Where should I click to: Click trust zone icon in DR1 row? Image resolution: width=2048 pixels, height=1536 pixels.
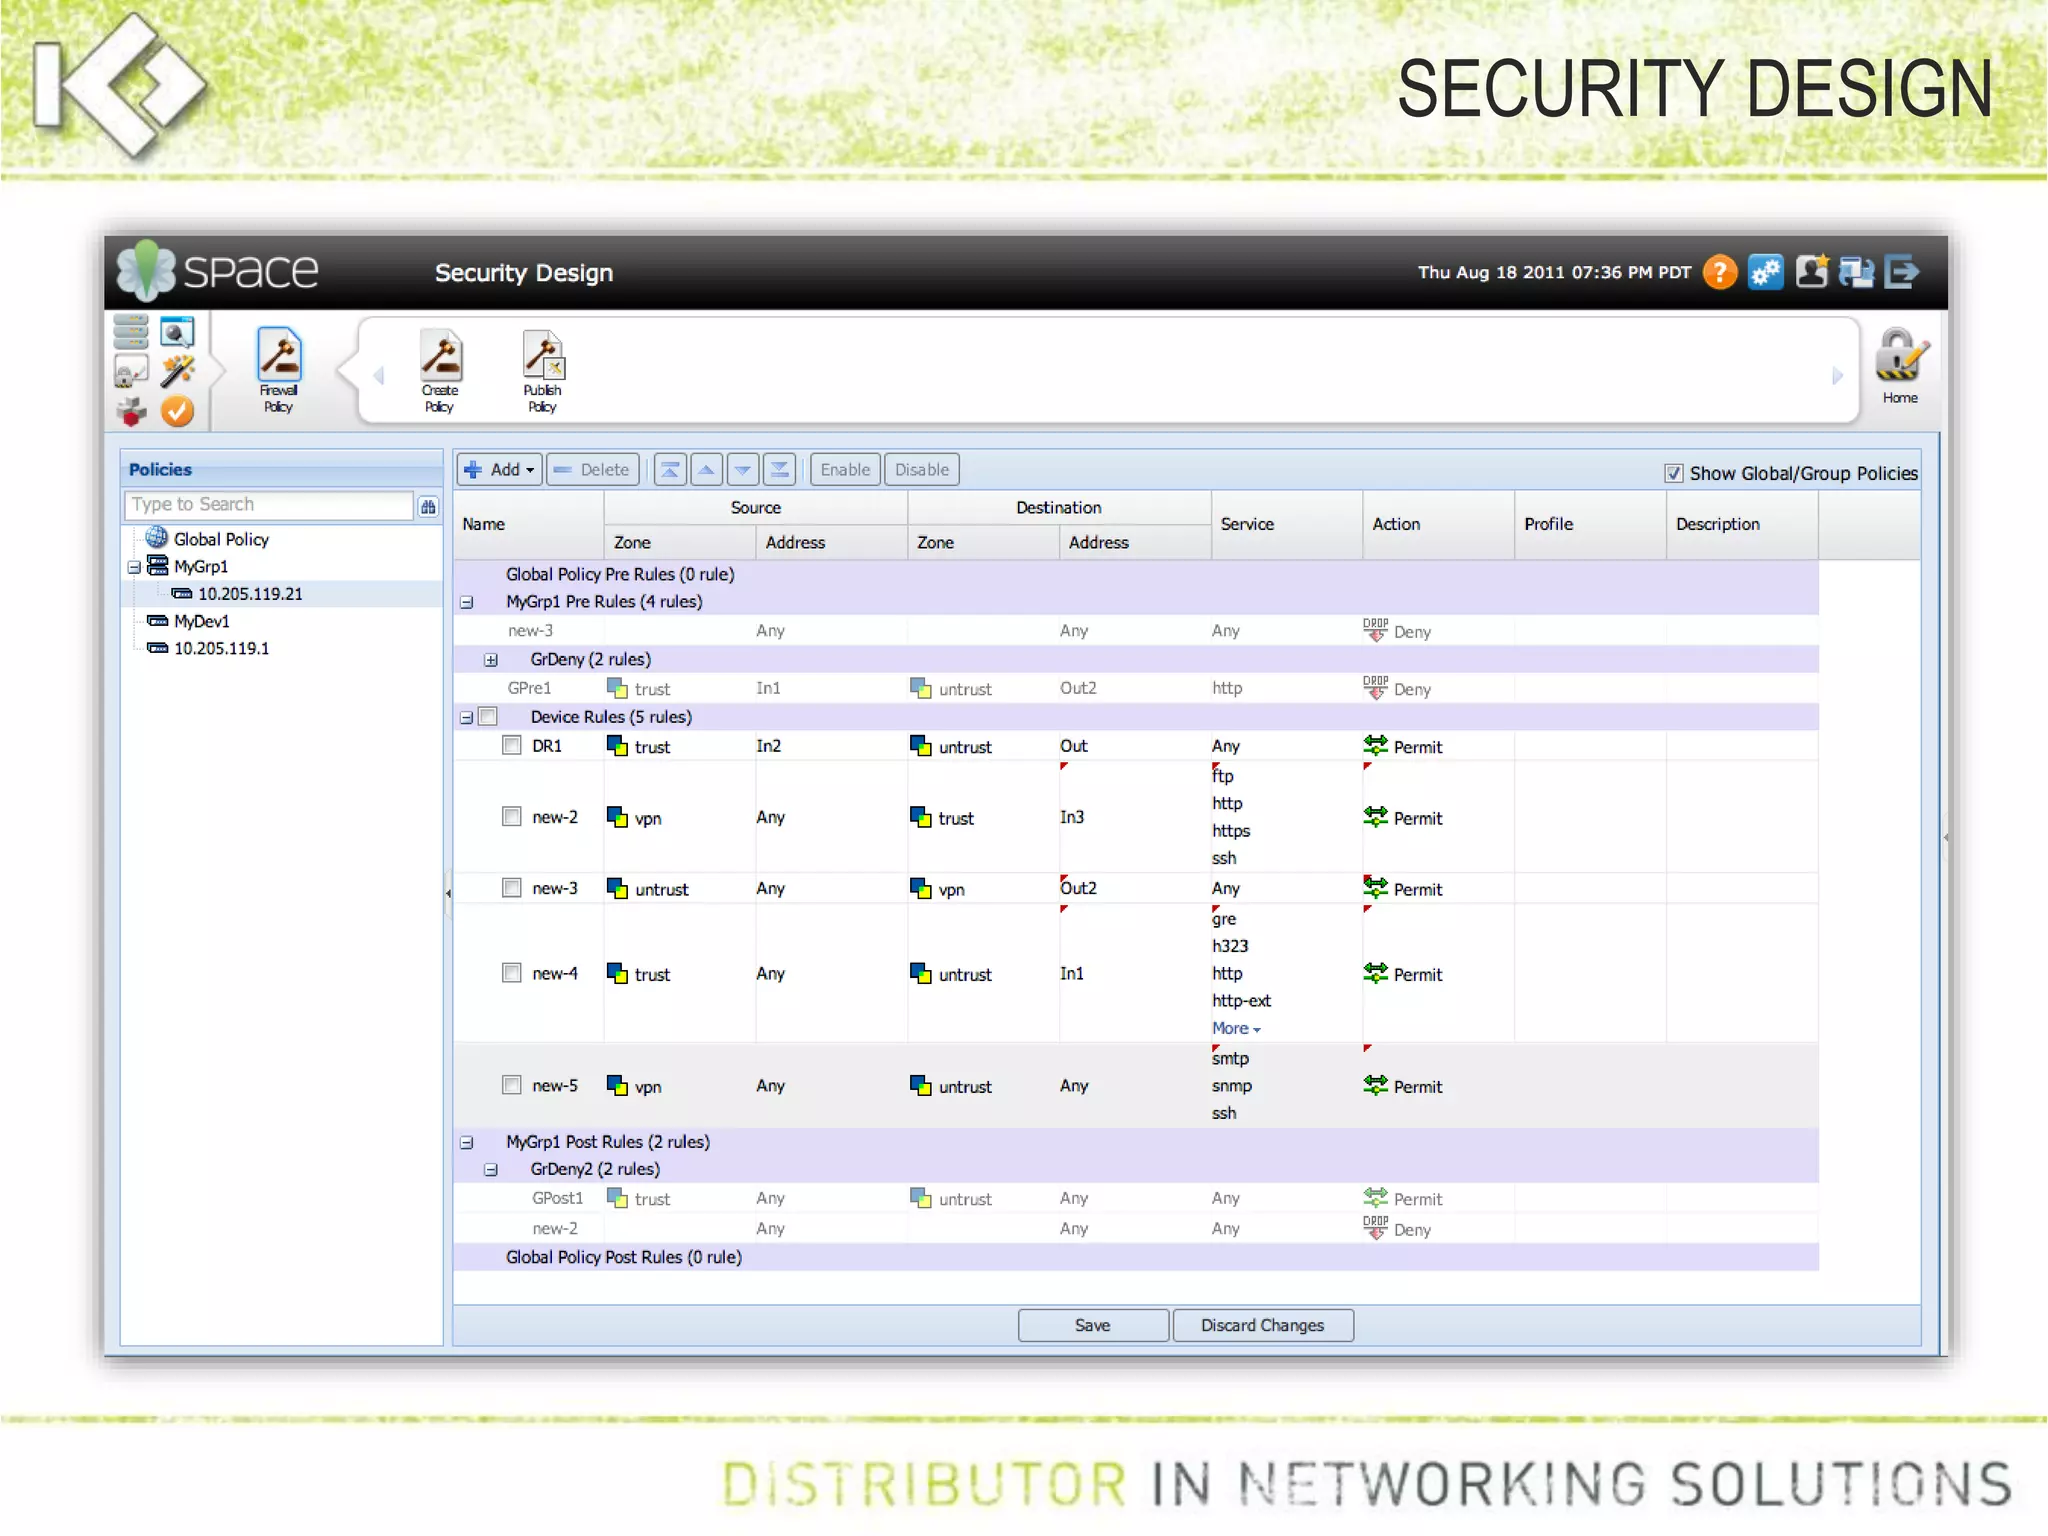(x=617, y=746)
